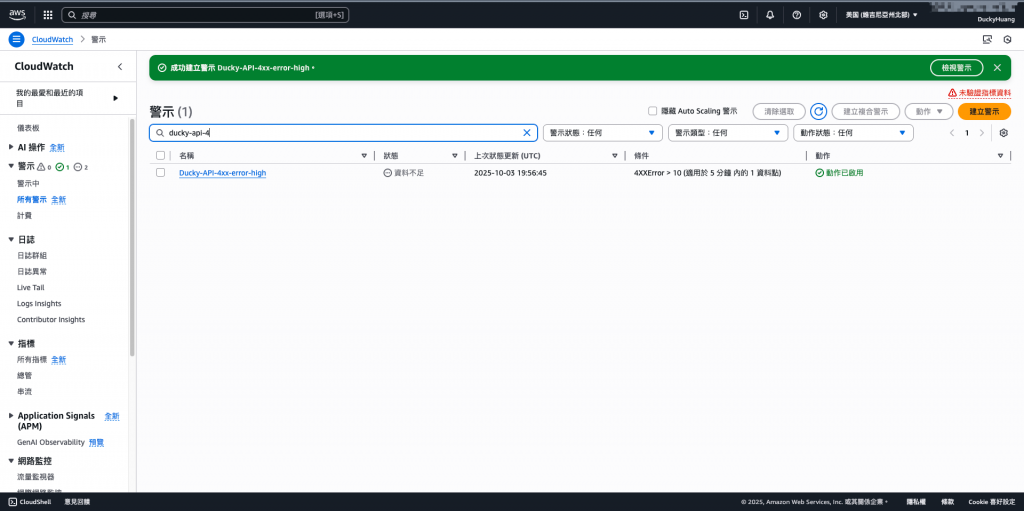Open the DuckyHuang account menu
1024x511 pixels.
pyautogui.click(x=995, y=20)
